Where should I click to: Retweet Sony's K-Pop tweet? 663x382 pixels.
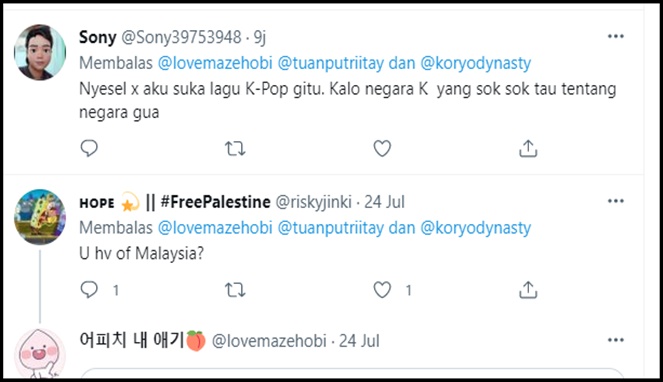(235, 148)
